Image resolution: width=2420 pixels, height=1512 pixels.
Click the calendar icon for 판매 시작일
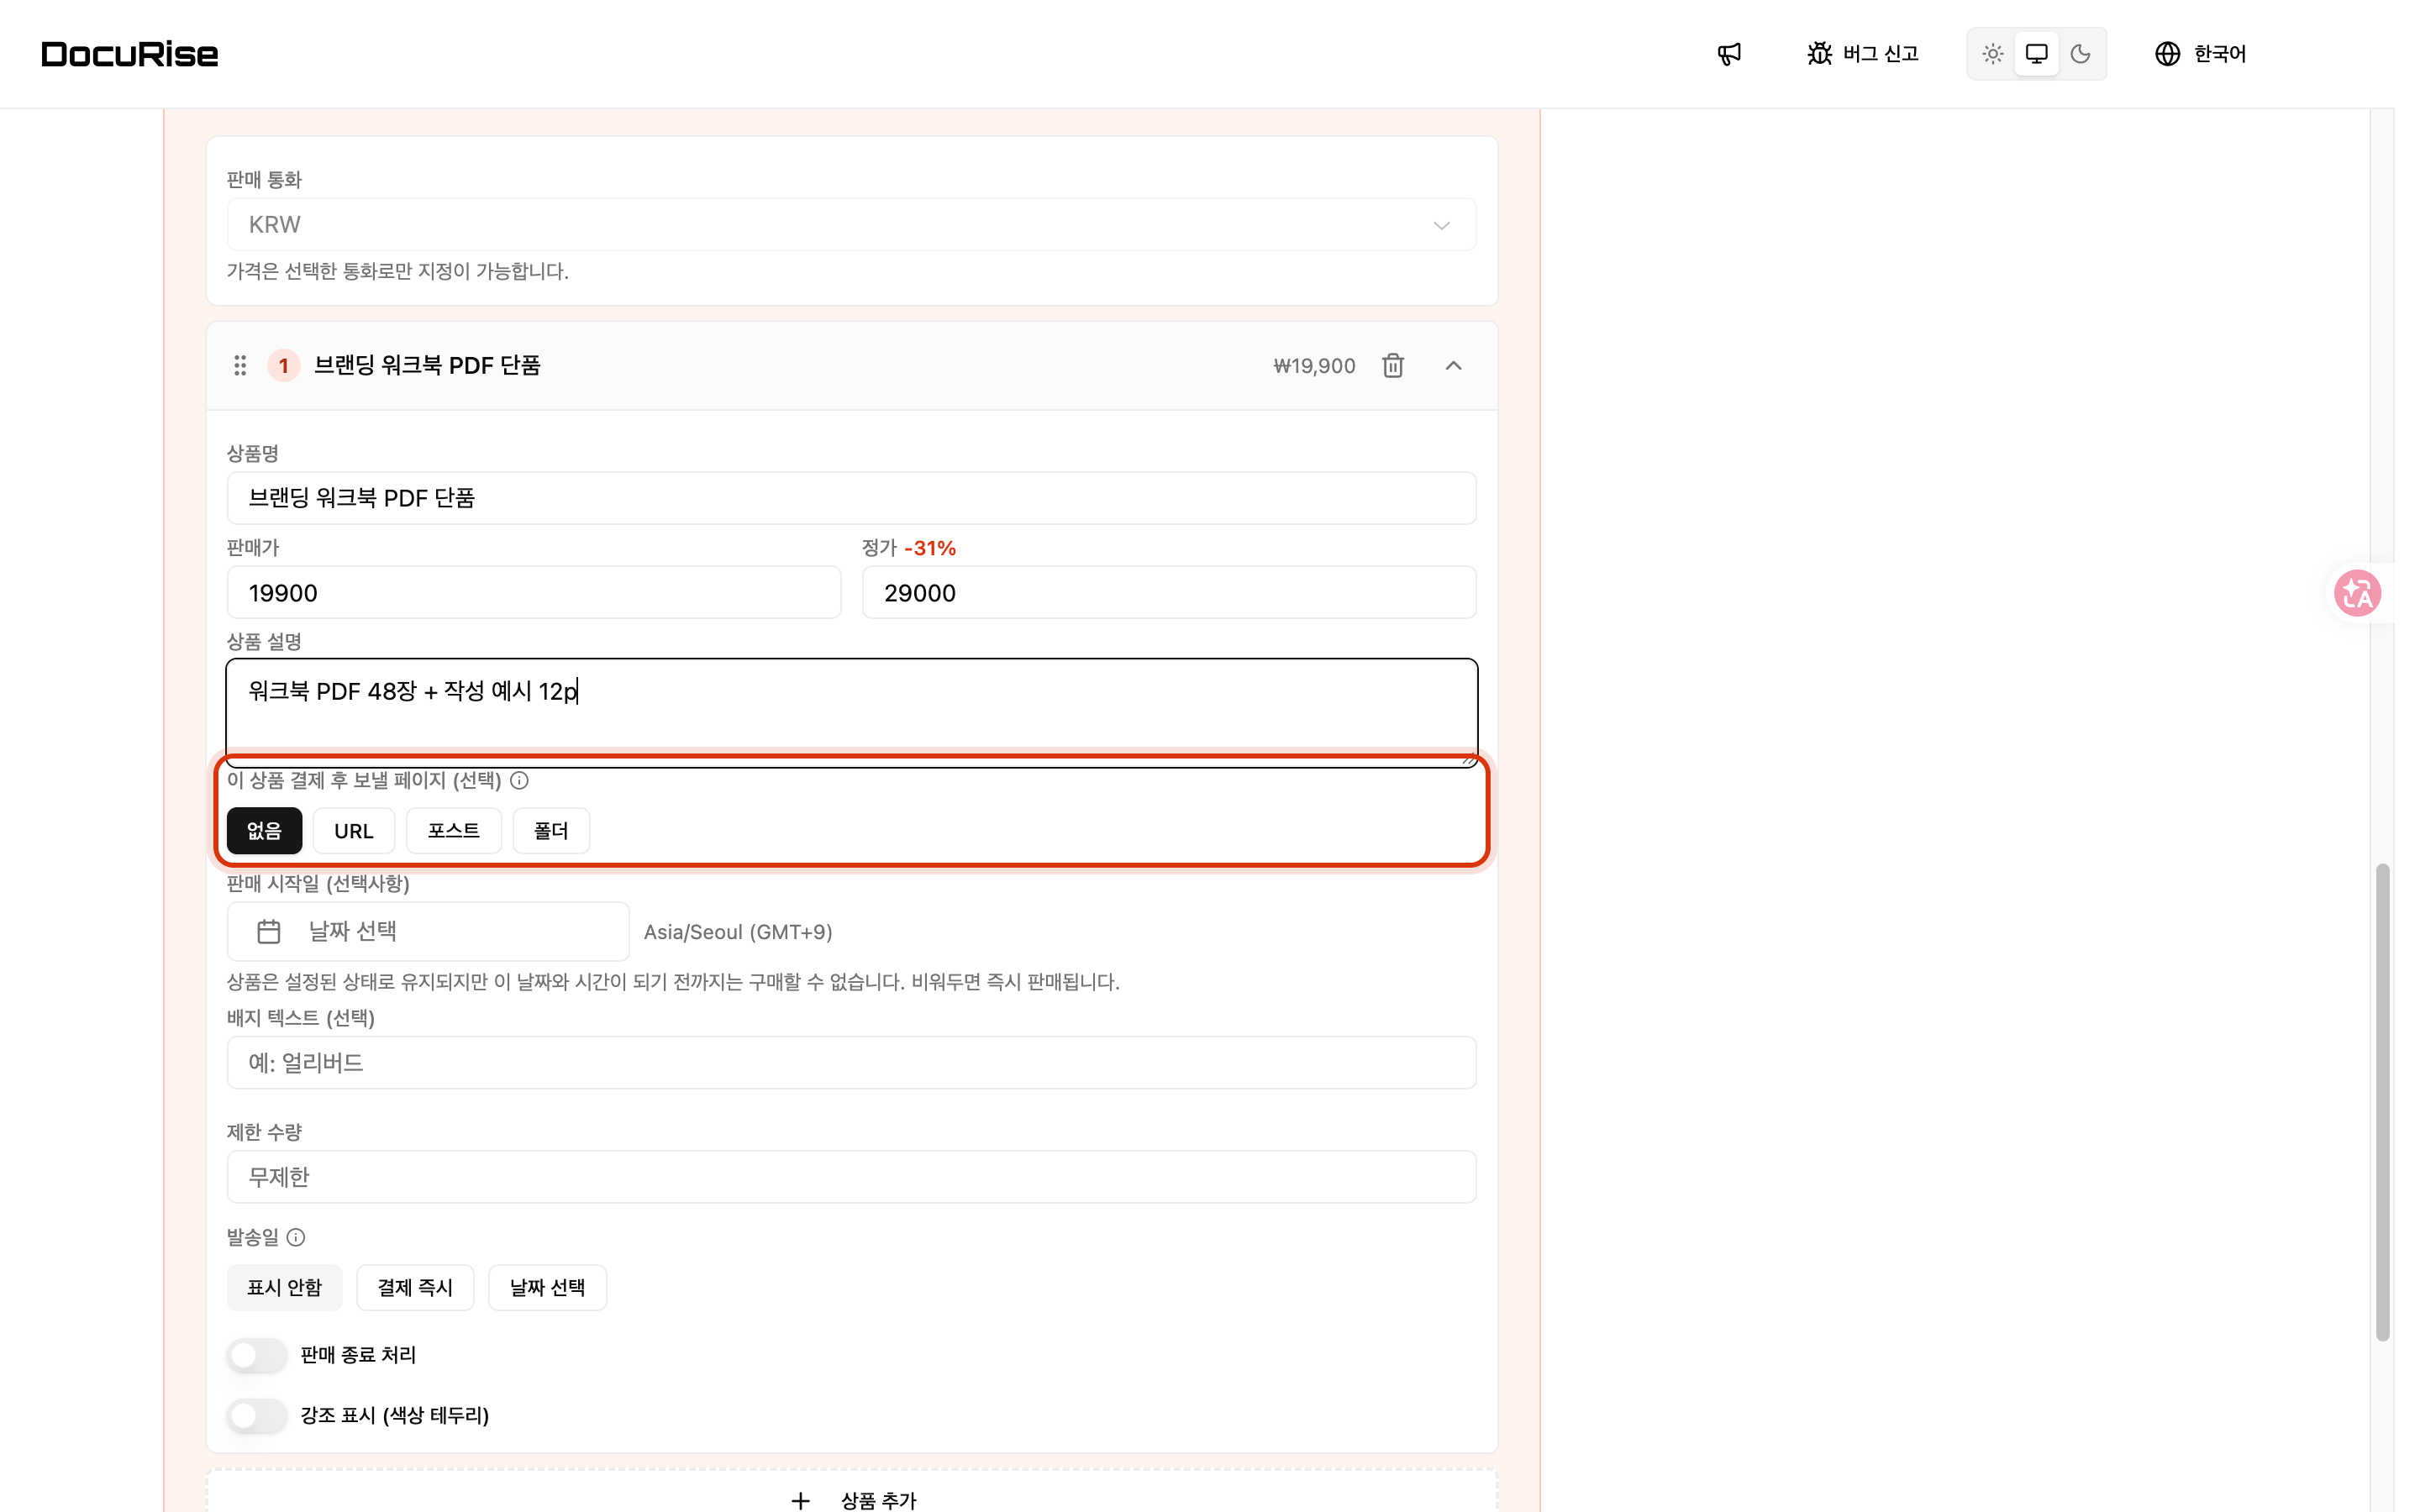pyautogui.click(x=269, y=932)
